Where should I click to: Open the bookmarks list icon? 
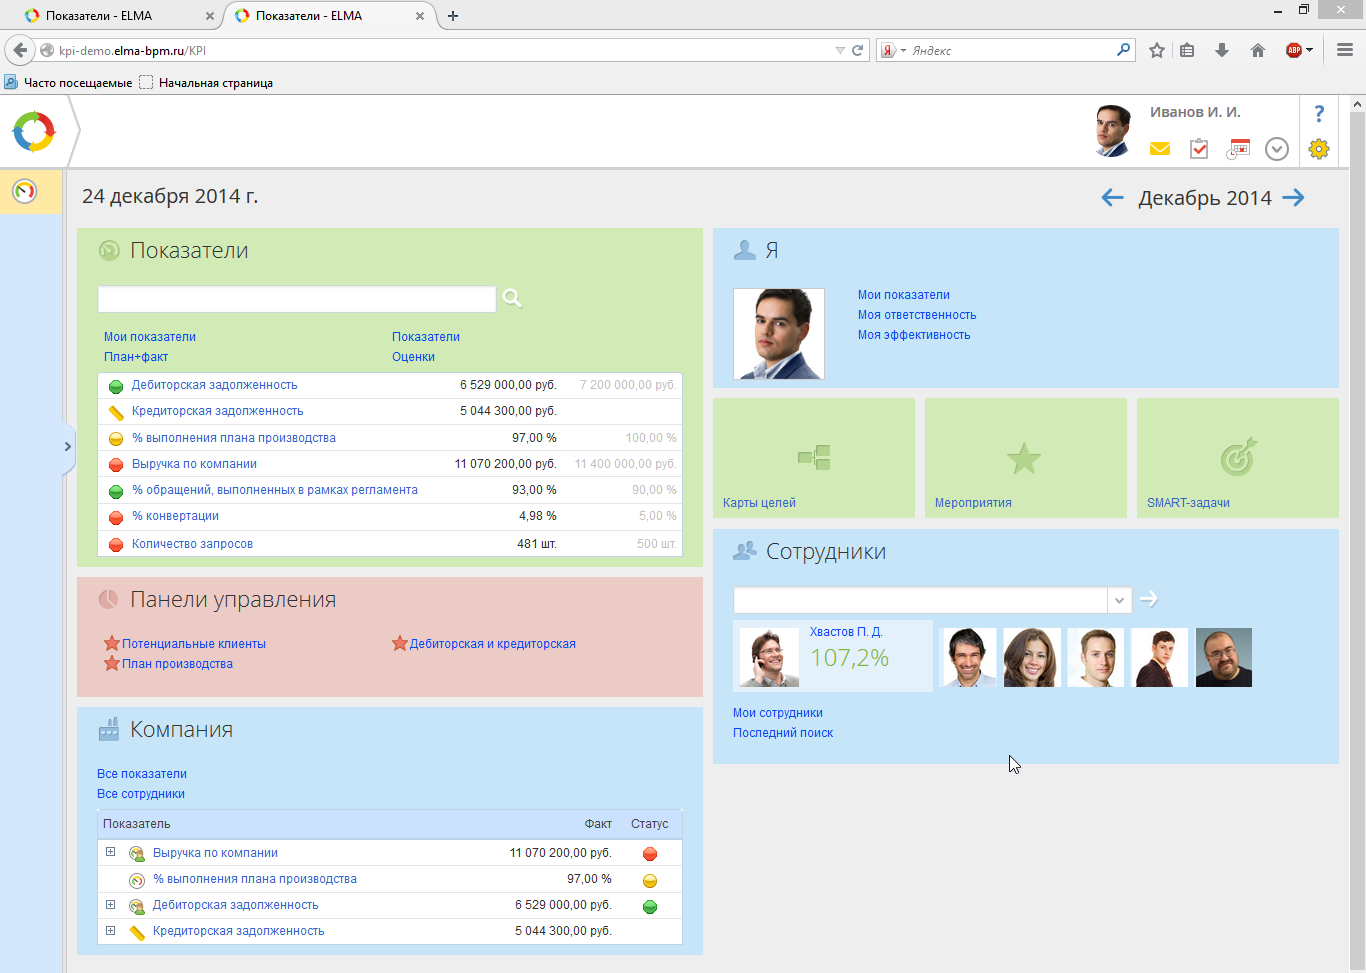1188,50
